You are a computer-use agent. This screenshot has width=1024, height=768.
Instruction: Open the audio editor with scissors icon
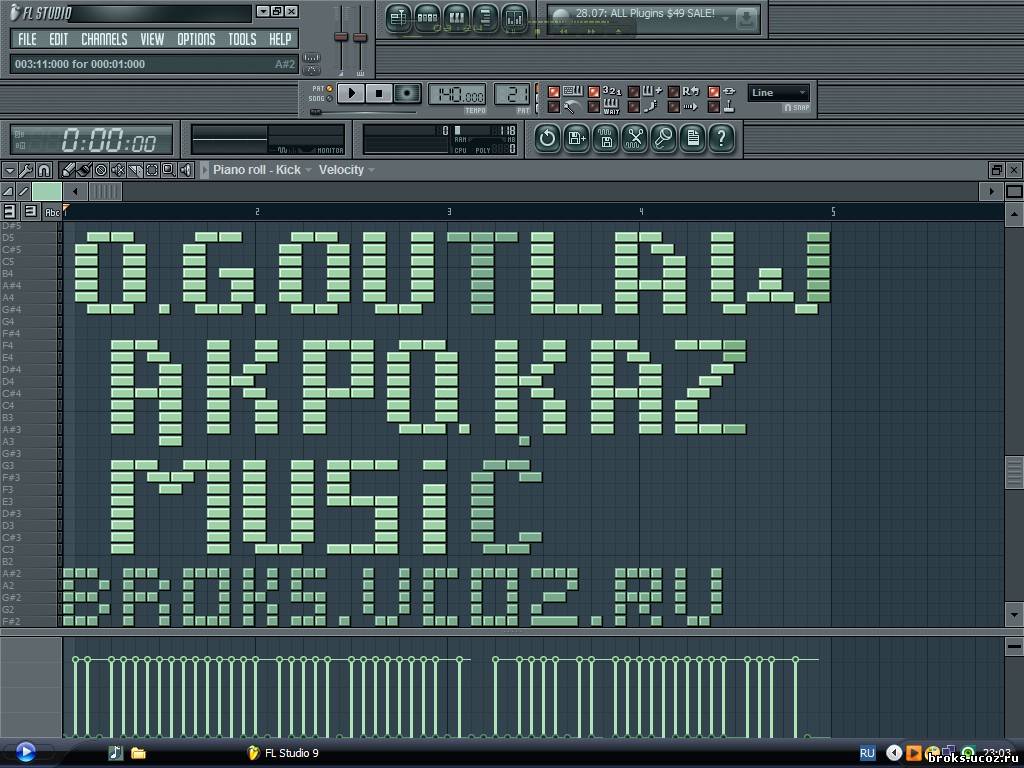point(635,138)
